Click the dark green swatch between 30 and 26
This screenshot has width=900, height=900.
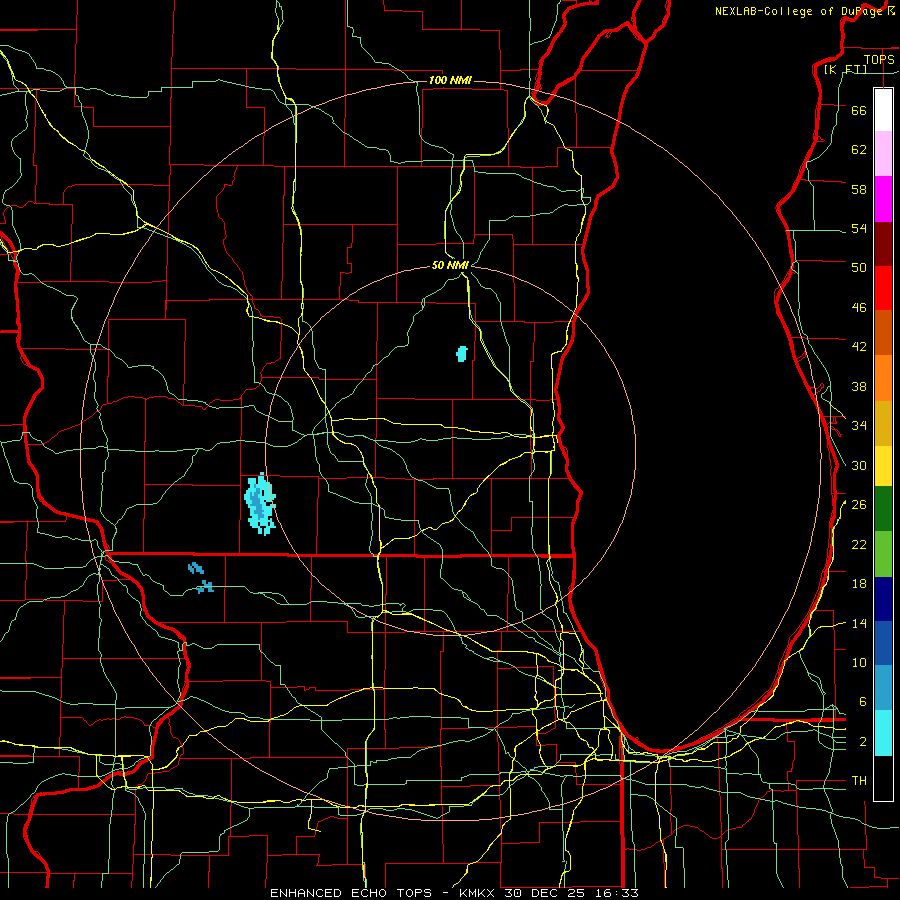click(x=883, y=509)
